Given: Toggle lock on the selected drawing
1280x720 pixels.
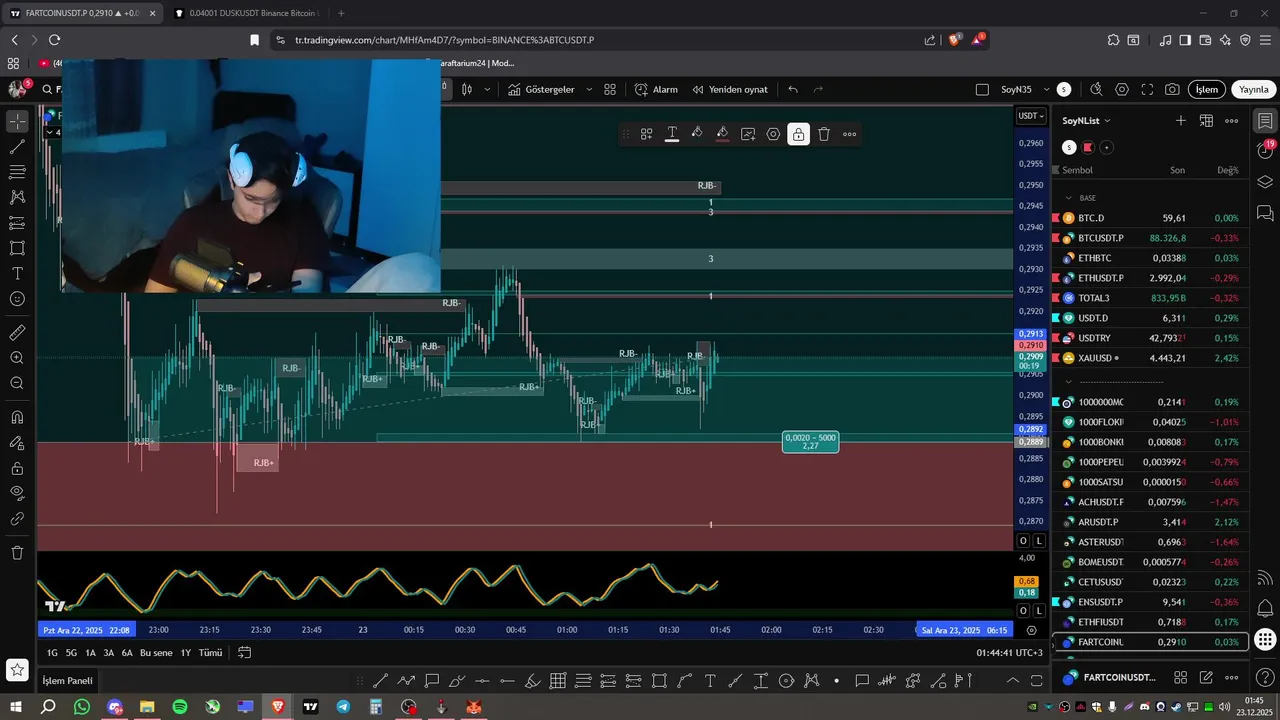Looking at the screenshot, I should point(798,134).
